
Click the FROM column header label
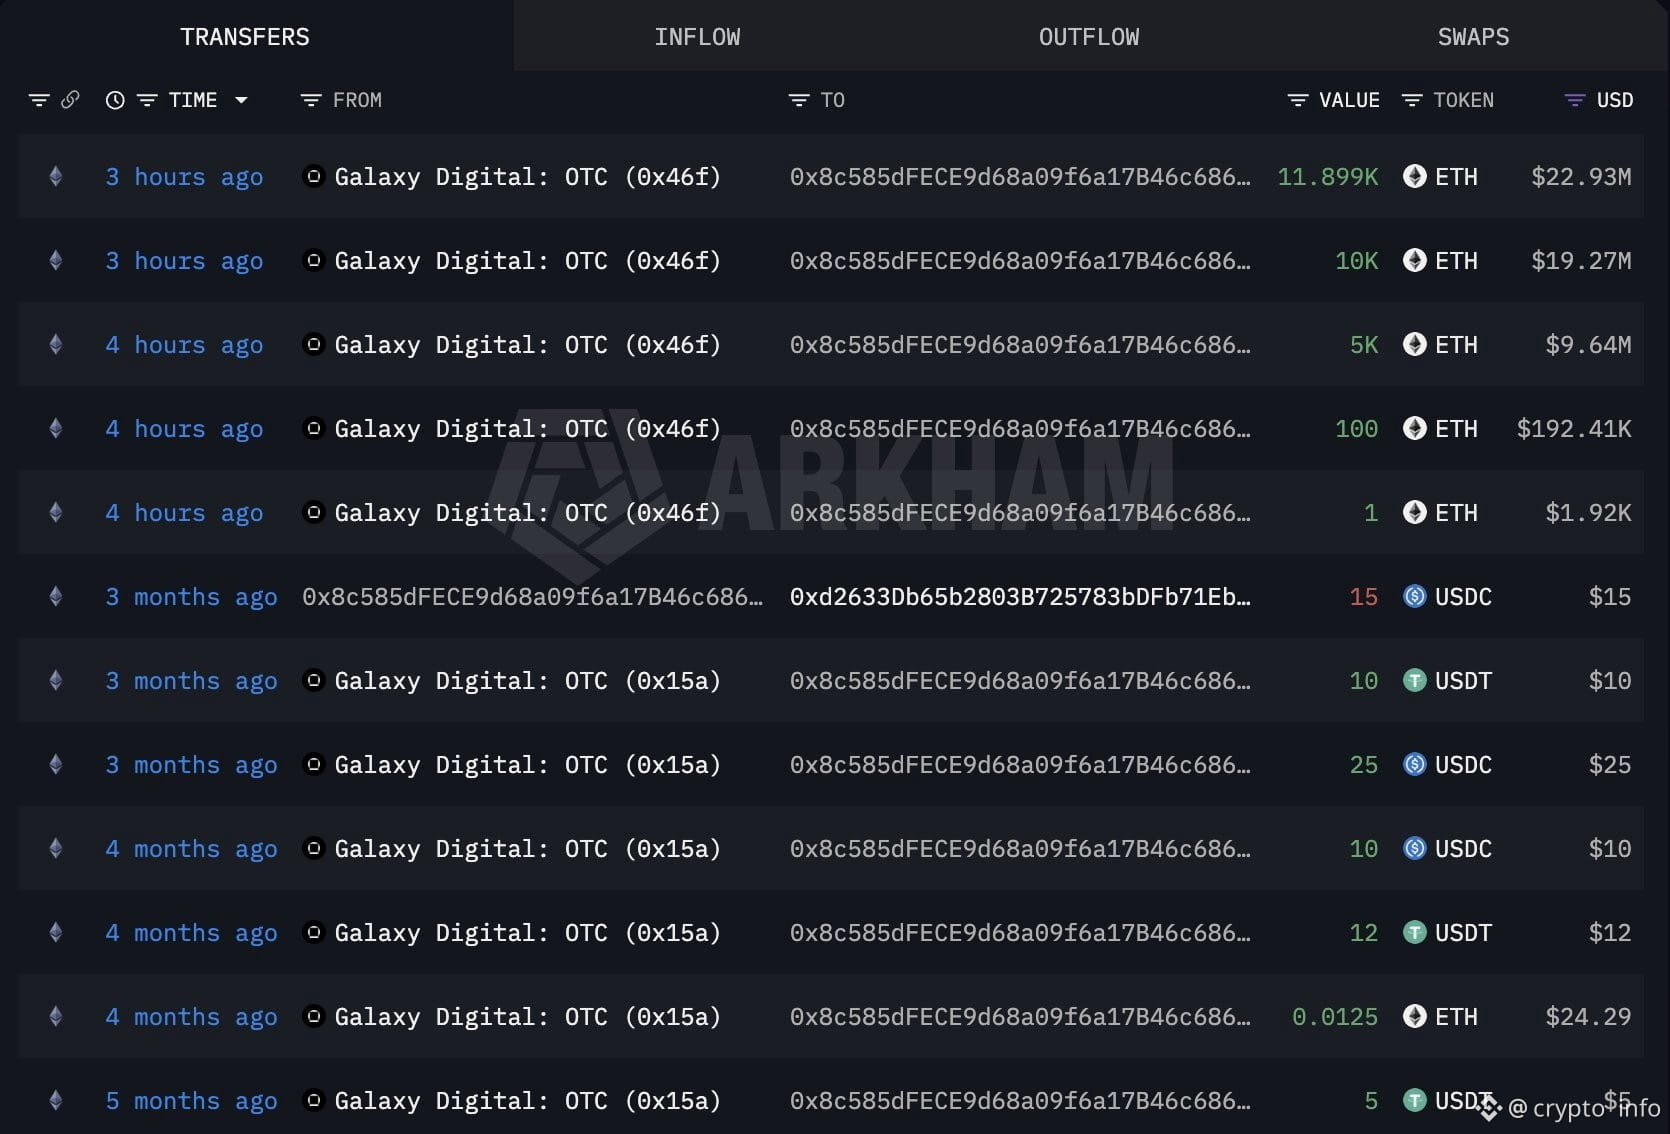357,100
